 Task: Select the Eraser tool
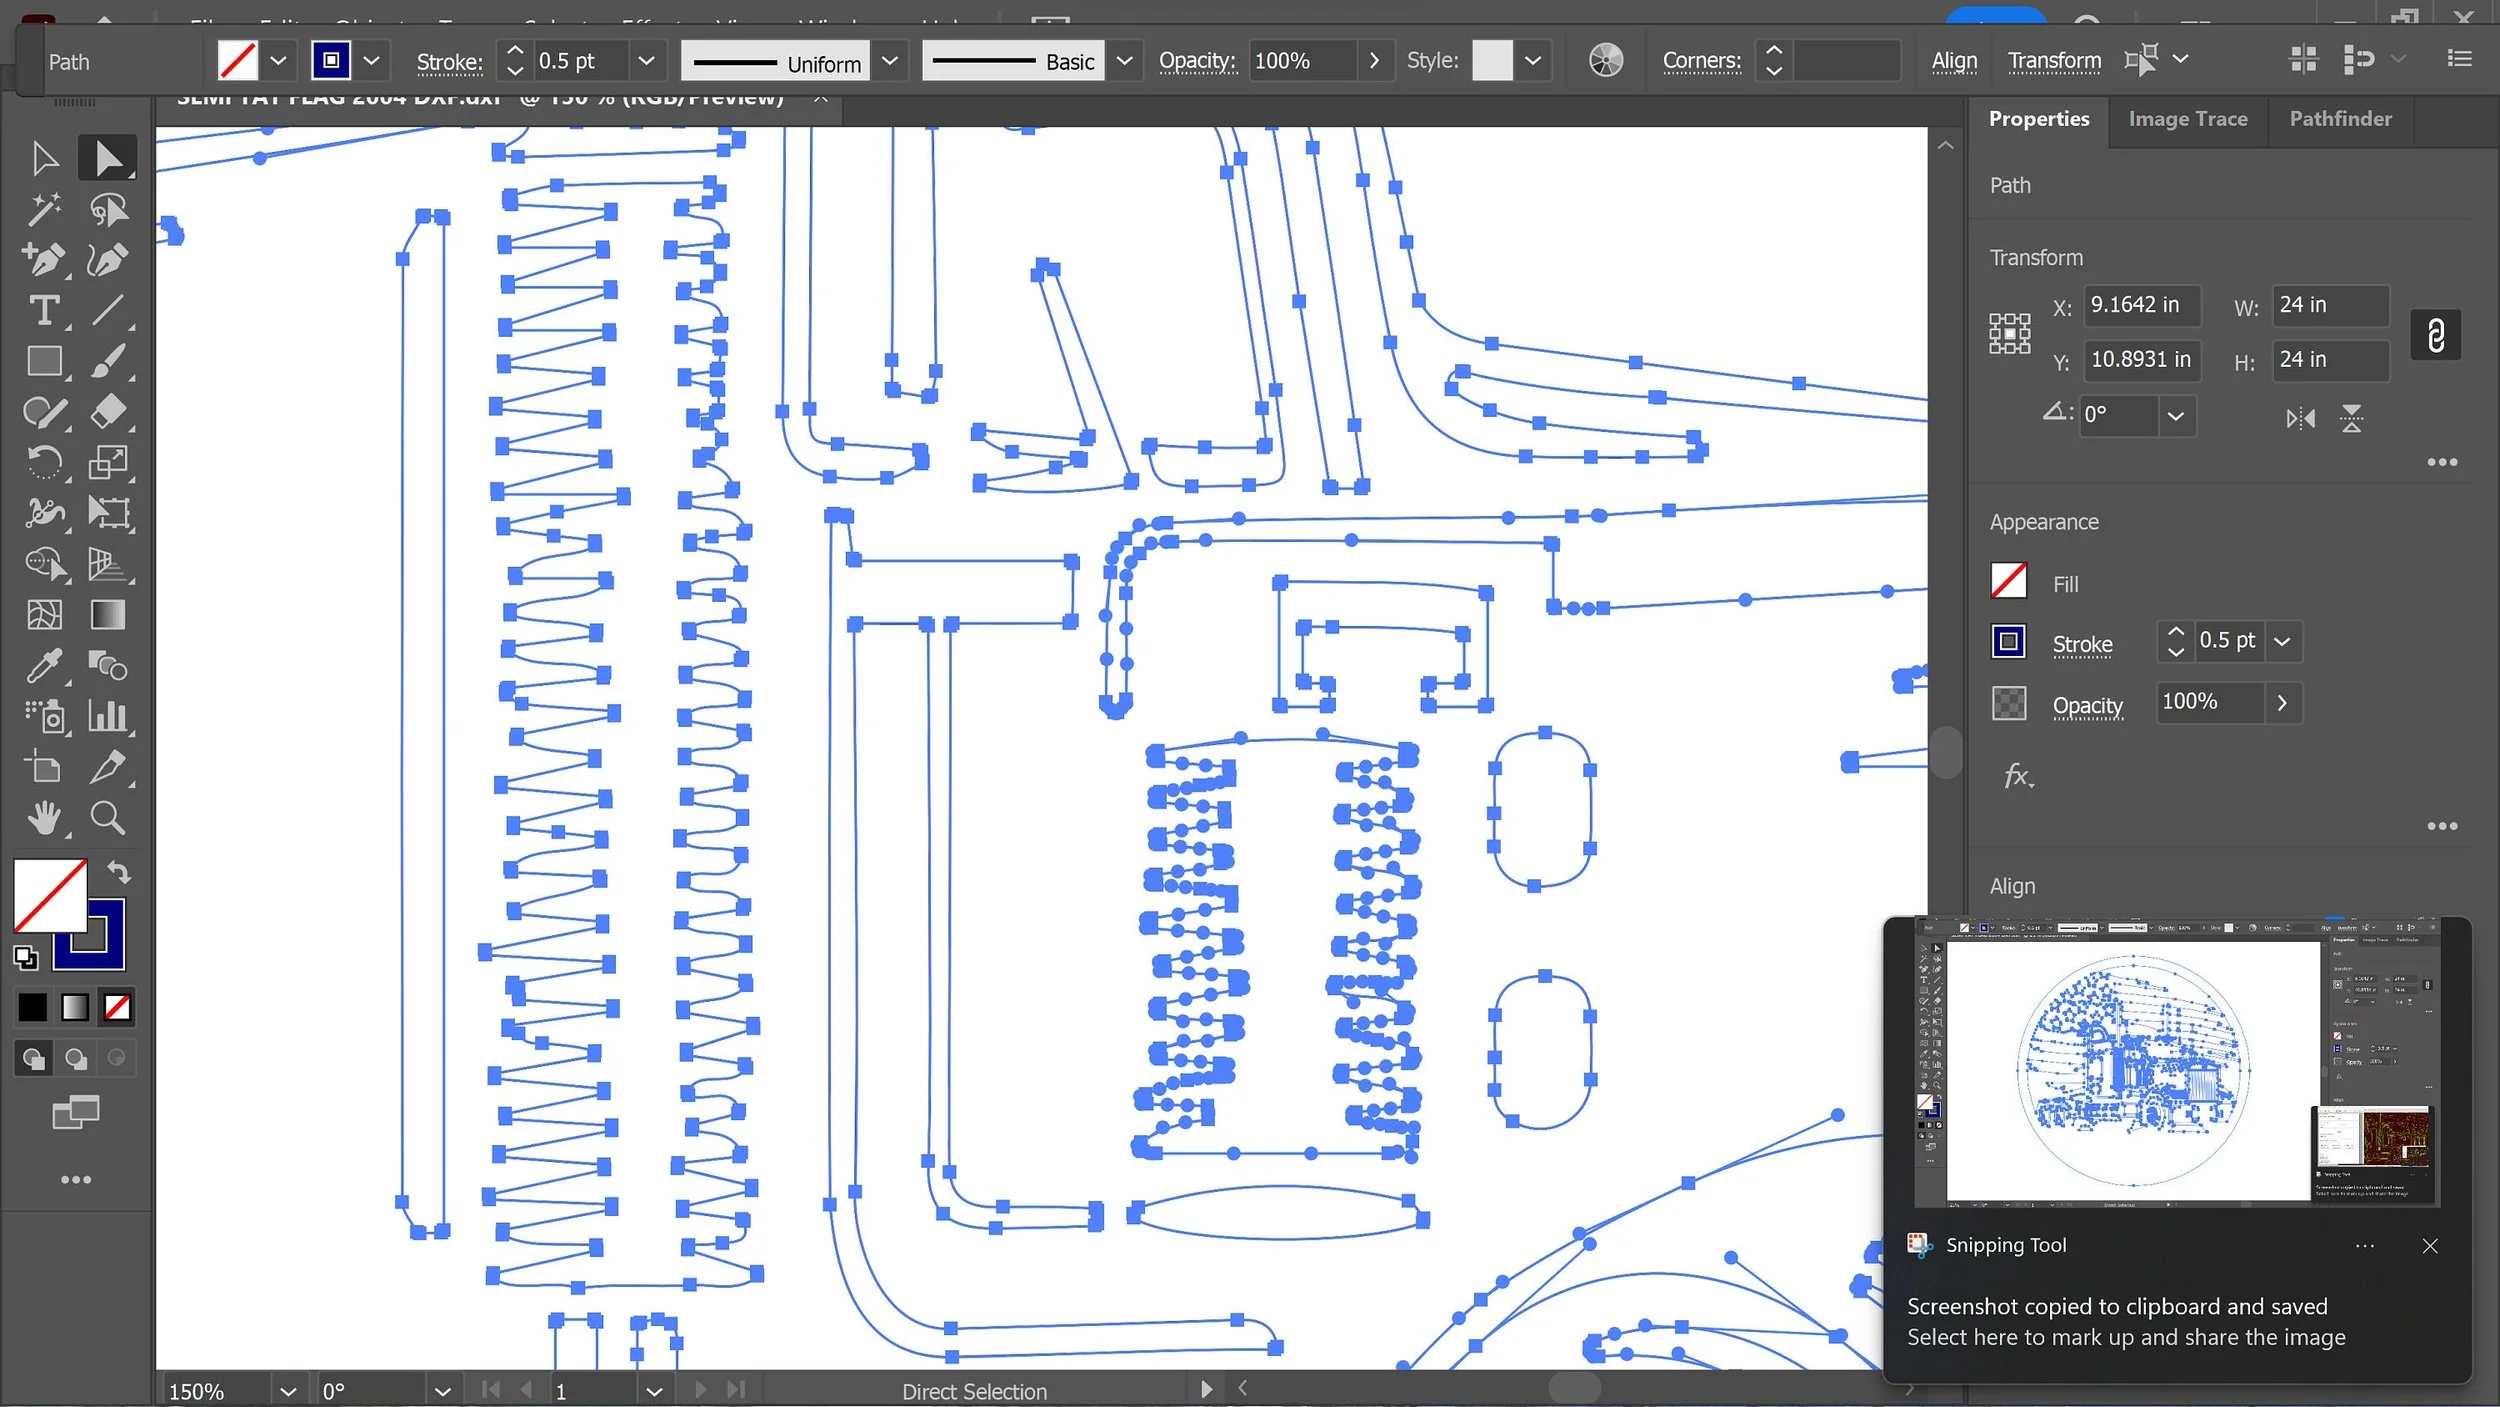(108, 412)
